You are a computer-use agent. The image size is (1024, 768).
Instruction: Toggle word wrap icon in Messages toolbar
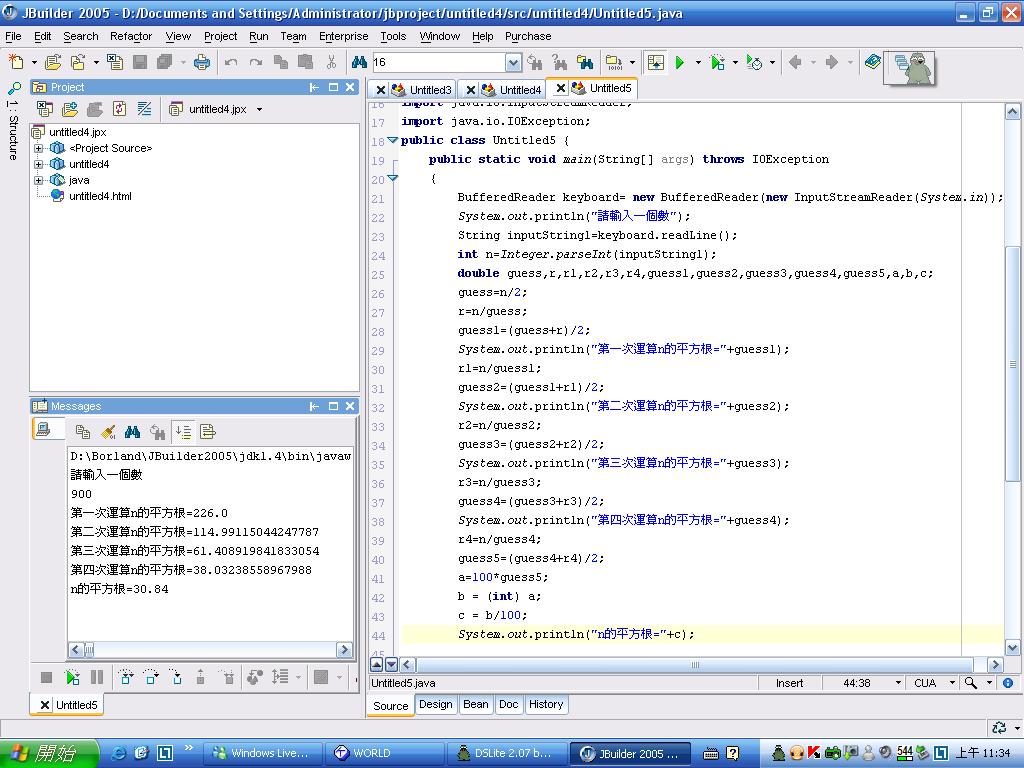[208, 432]
